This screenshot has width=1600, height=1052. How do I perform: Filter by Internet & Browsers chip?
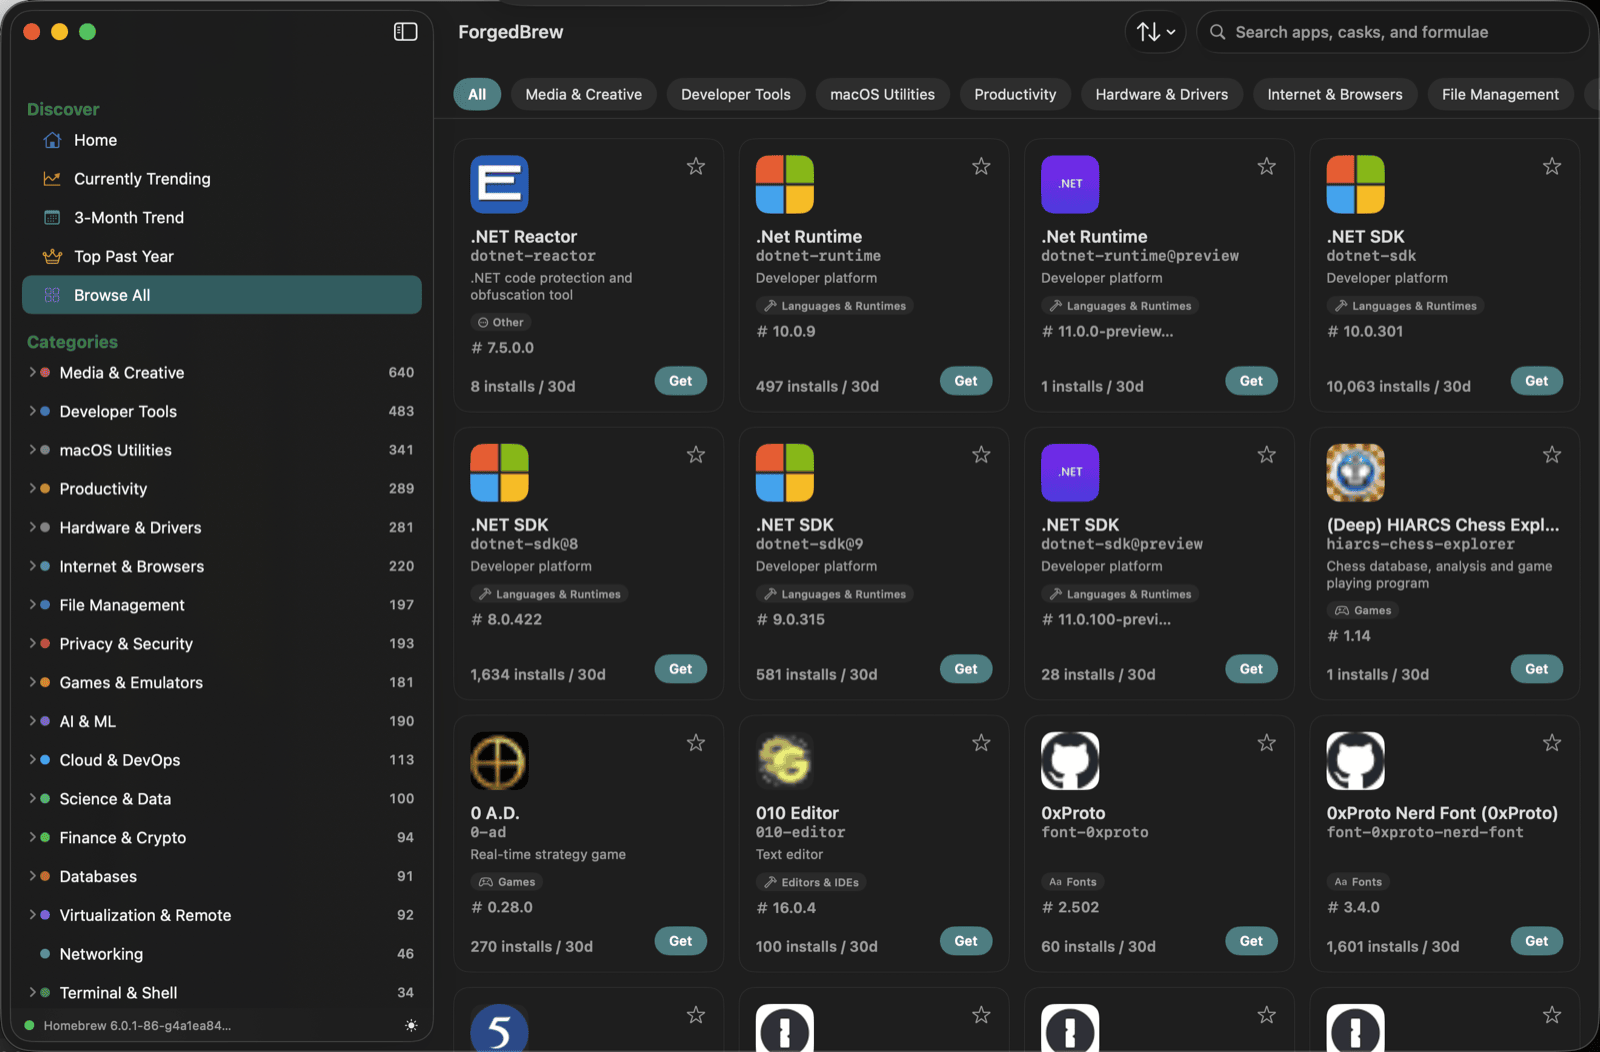coord(1335,94)
